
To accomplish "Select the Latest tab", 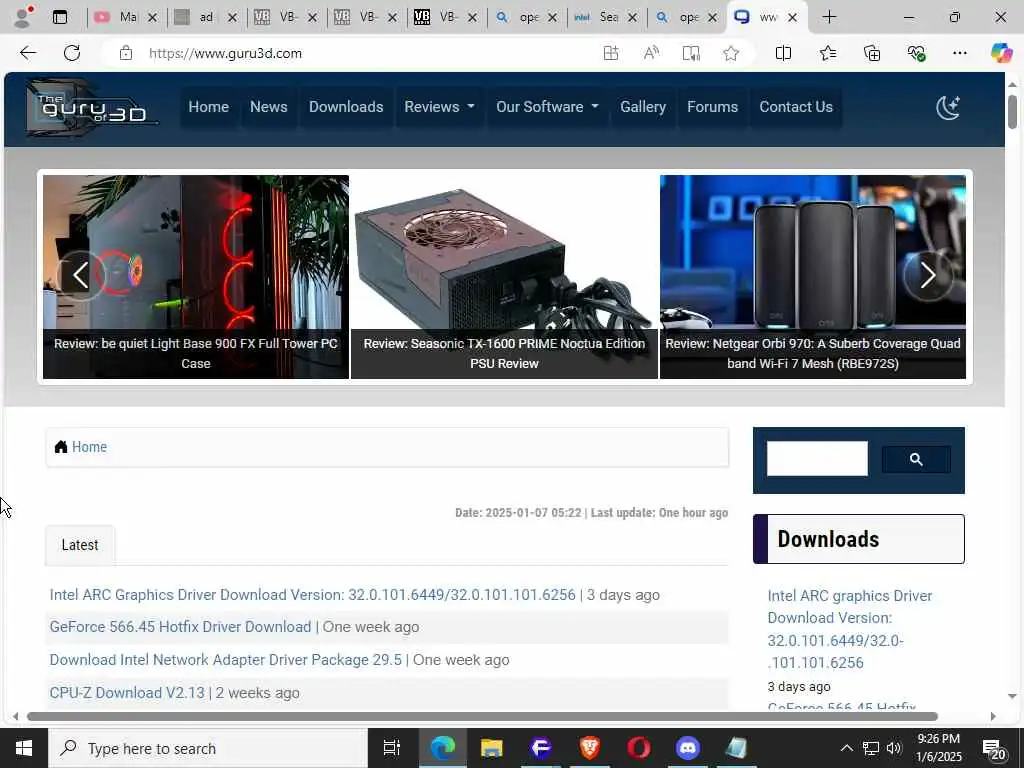I will coord(80,545).
